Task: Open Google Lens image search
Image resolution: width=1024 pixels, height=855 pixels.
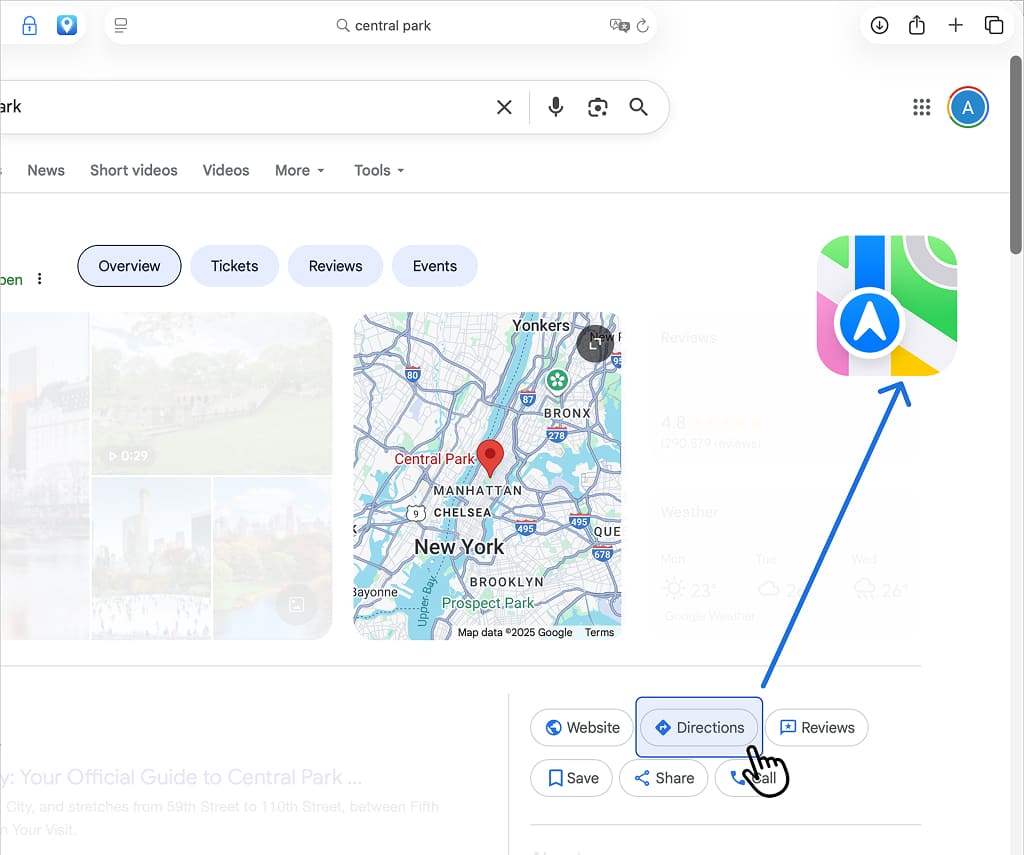Action: click(x=598, y=107)
